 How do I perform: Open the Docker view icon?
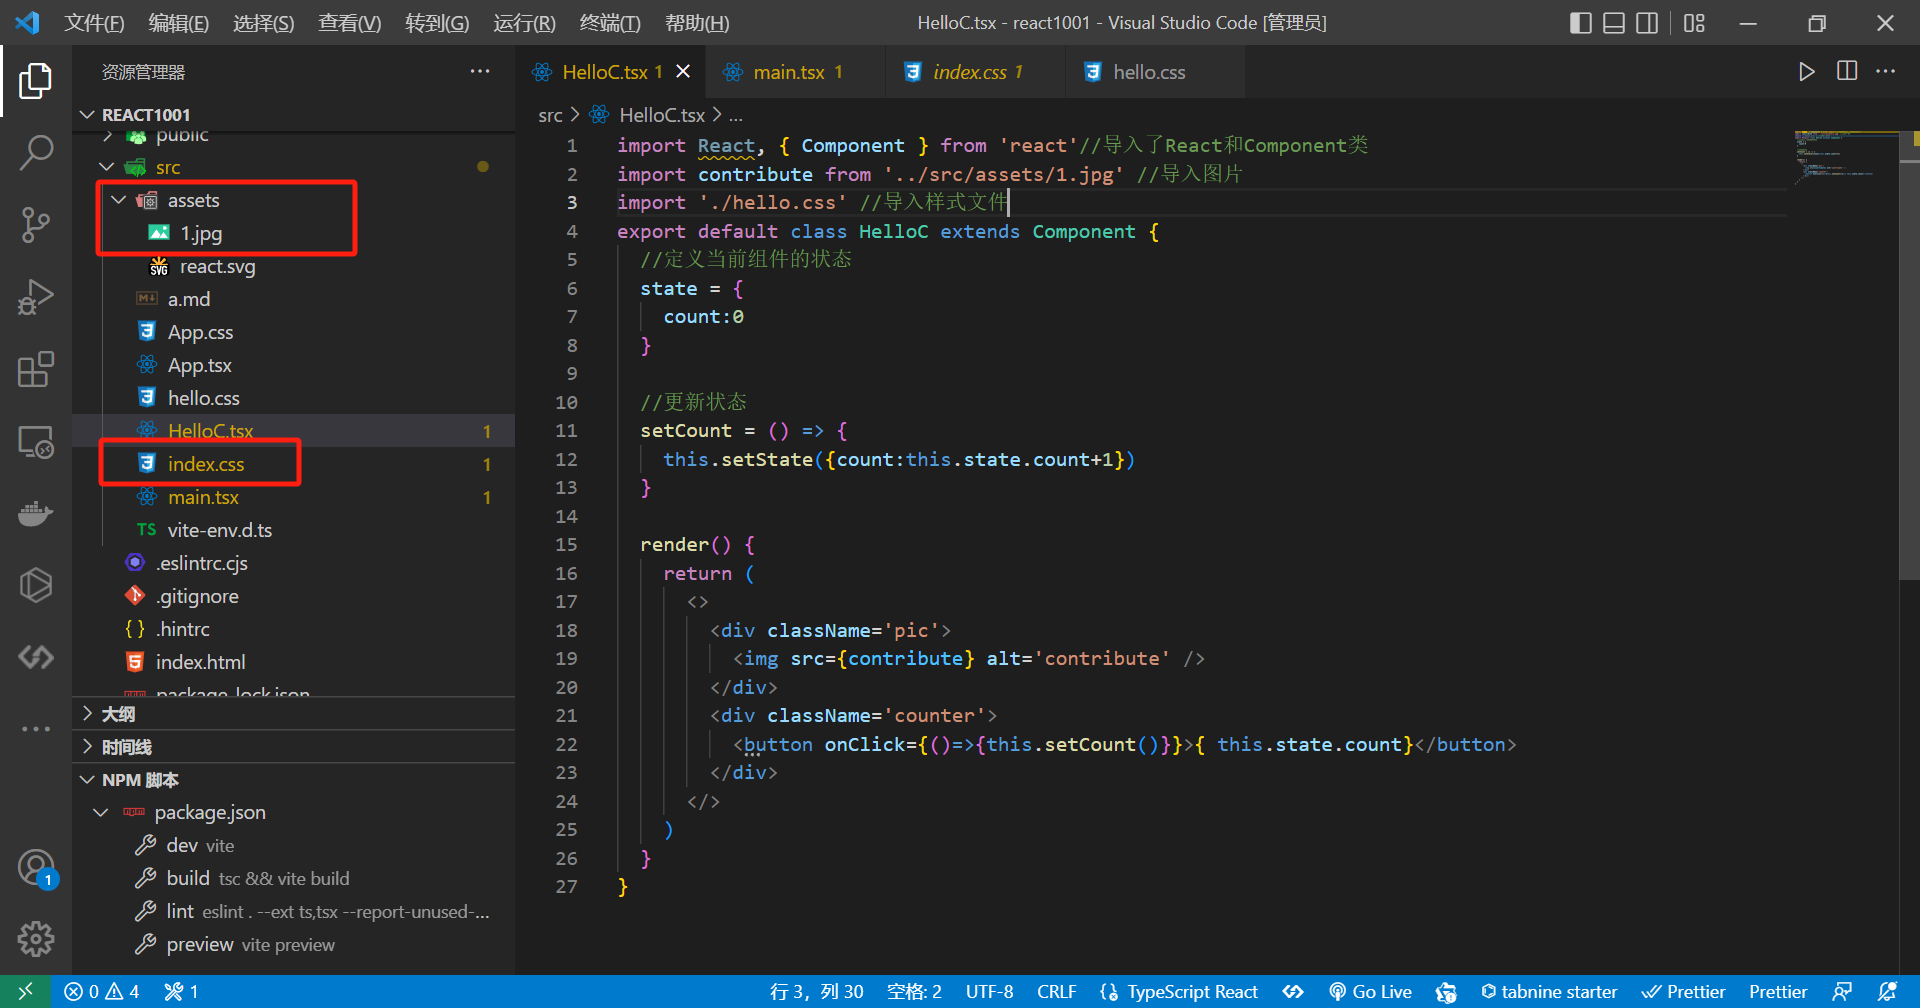pyautogui.click(x=36, y=514)
